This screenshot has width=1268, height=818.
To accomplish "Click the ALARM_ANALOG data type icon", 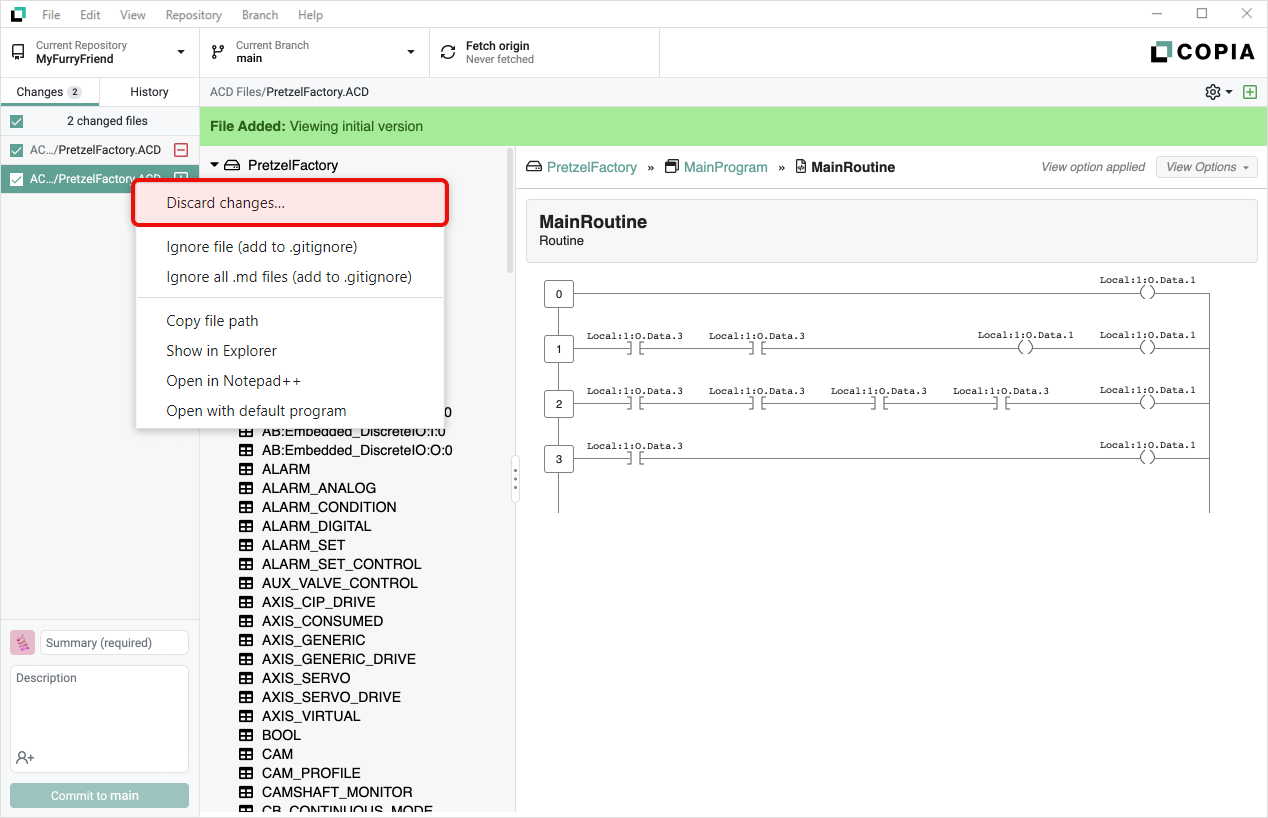I will tap(245, 488).
